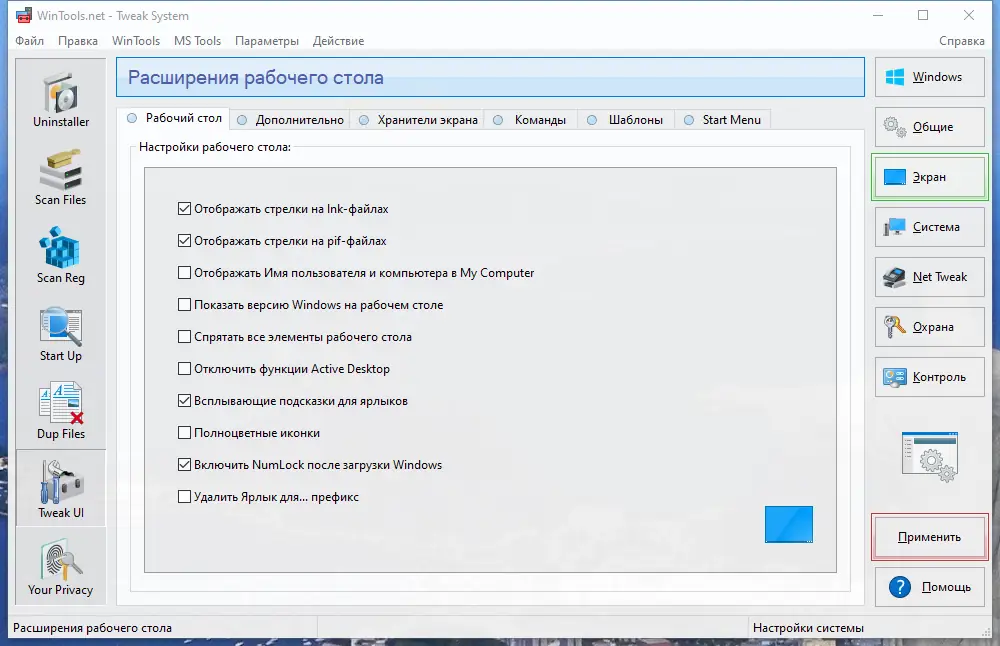
Task: Open the WinTools menu
Action: [x=136, y=41]
